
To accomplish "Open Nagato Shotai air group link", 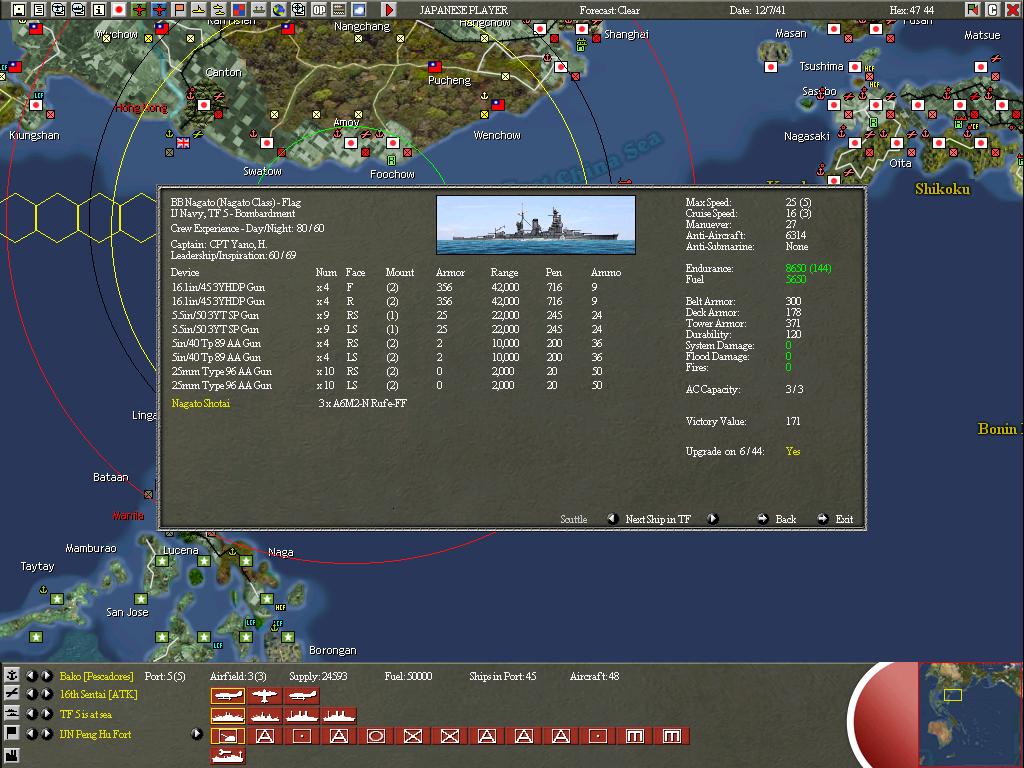I will pos(200,404).
